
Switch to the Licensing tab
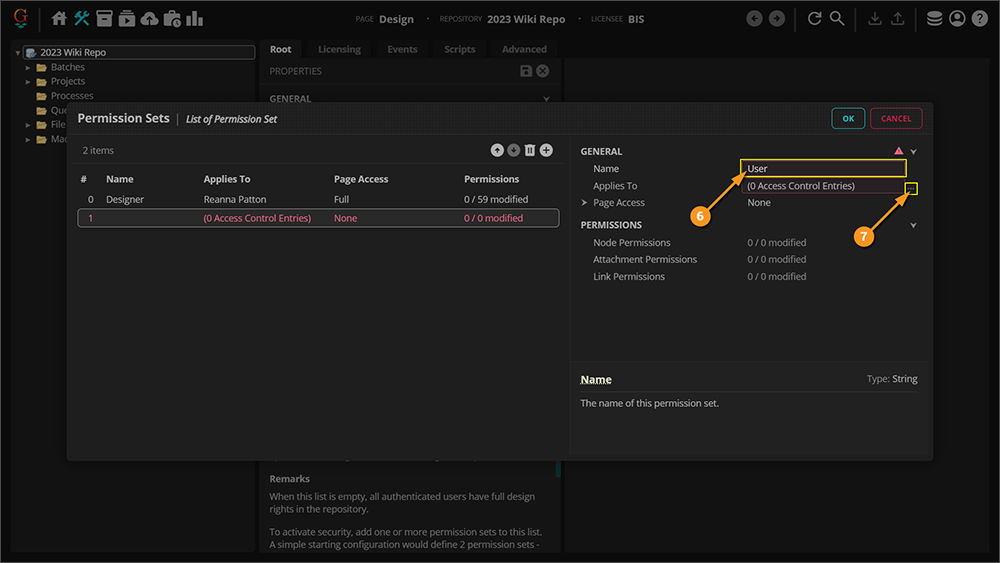pyautogui.click(x=339, y=49)
